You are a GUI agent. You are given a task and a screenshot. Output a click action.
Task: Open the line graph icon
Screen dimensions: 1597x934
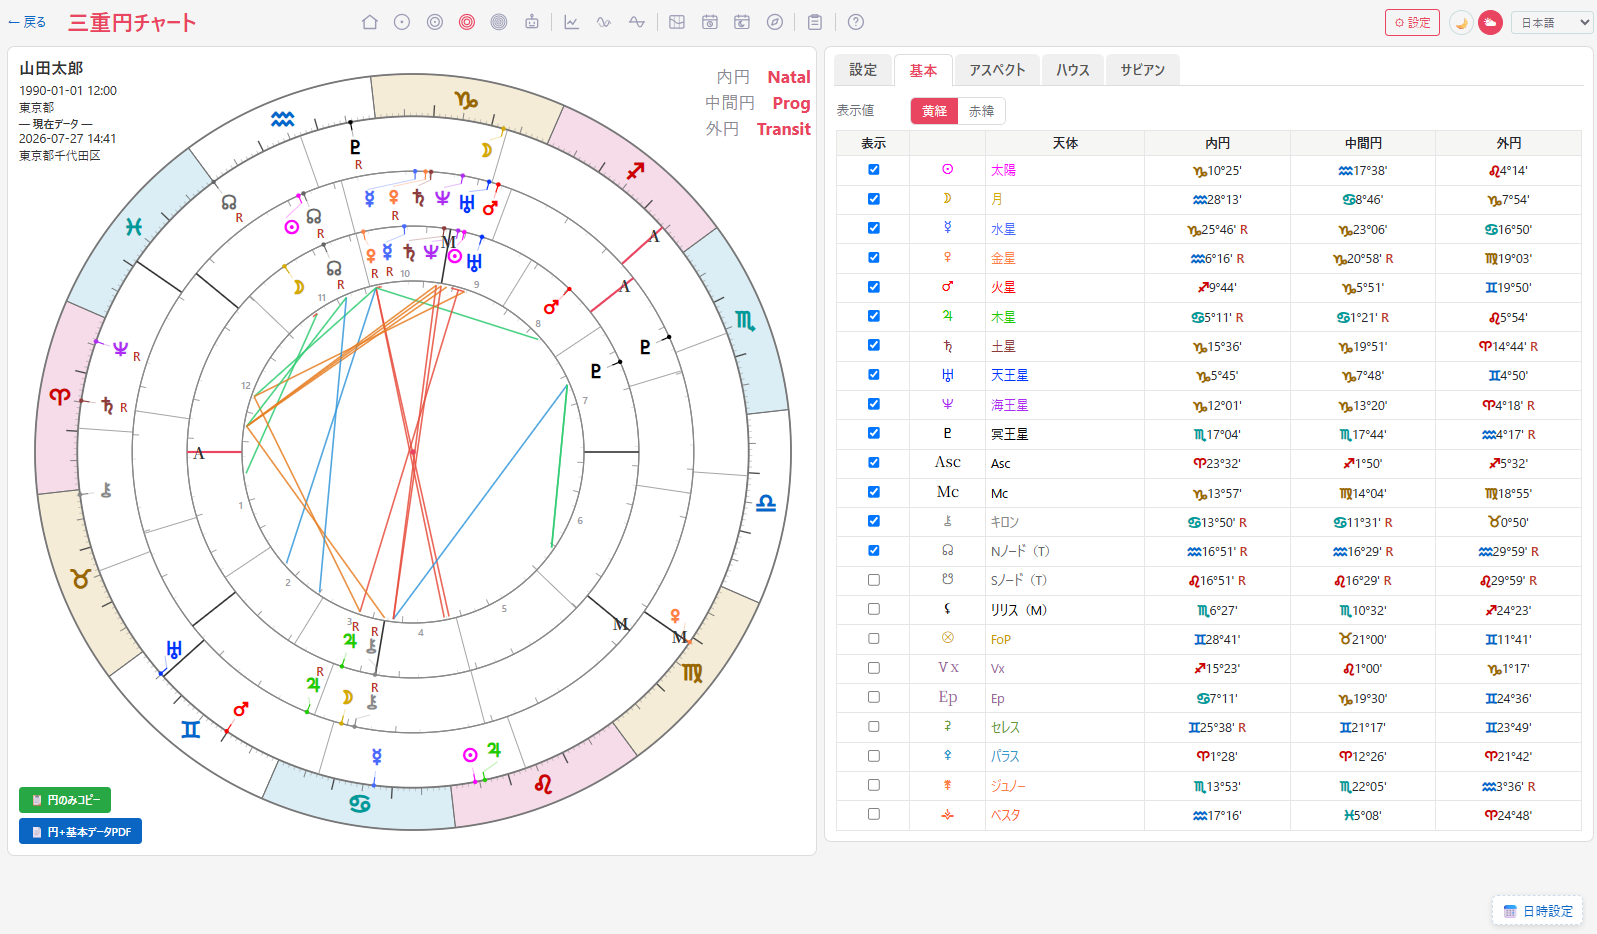click(572, 22)
